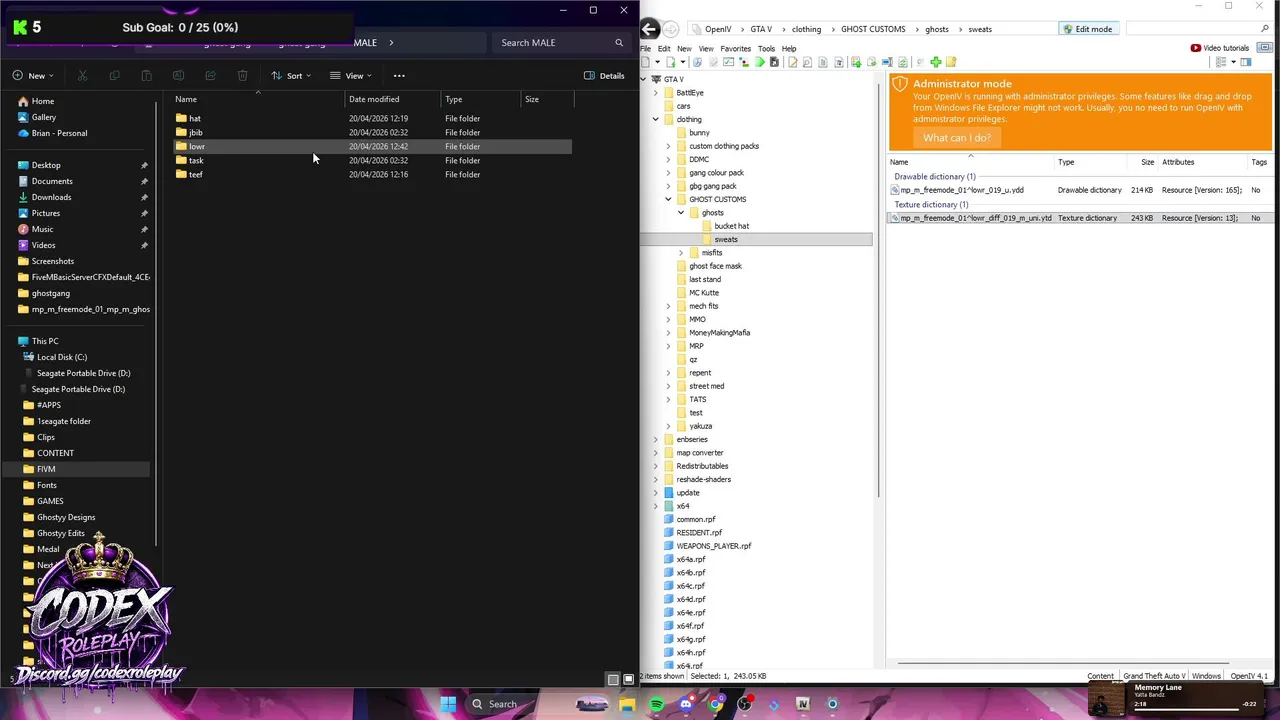Image resolution: width=1280 pixels, height=720 pixels.
Task: Expand the DDMC tree node
Action: 668,159
